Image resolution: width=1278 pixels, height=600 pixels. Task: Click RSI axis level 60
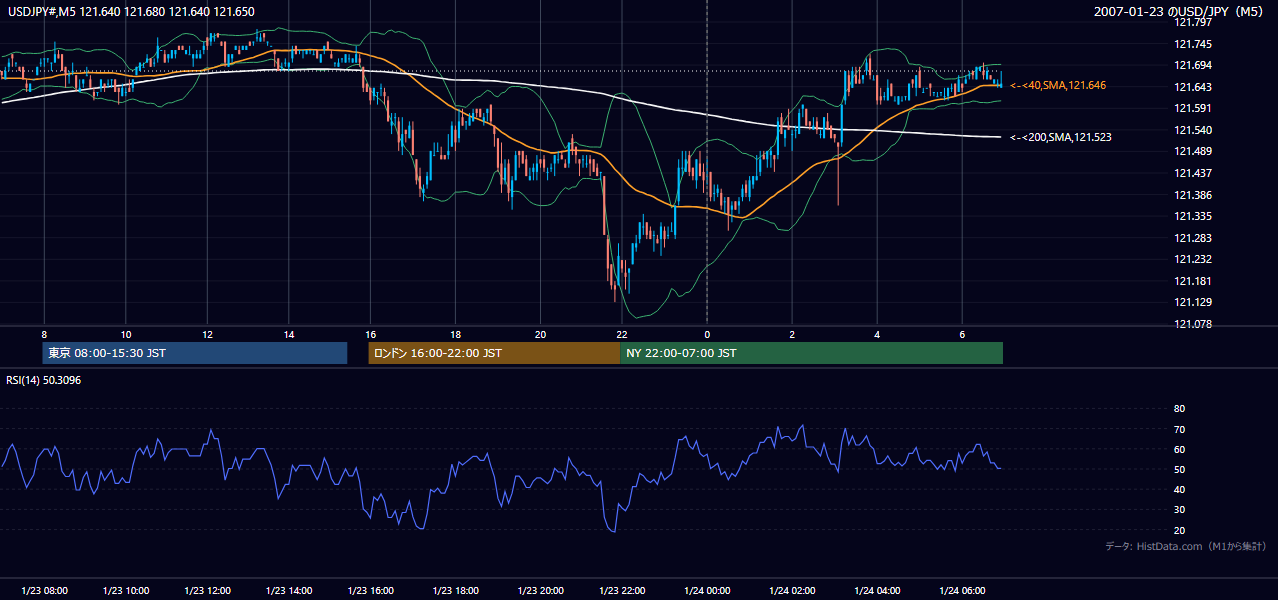1179,449
